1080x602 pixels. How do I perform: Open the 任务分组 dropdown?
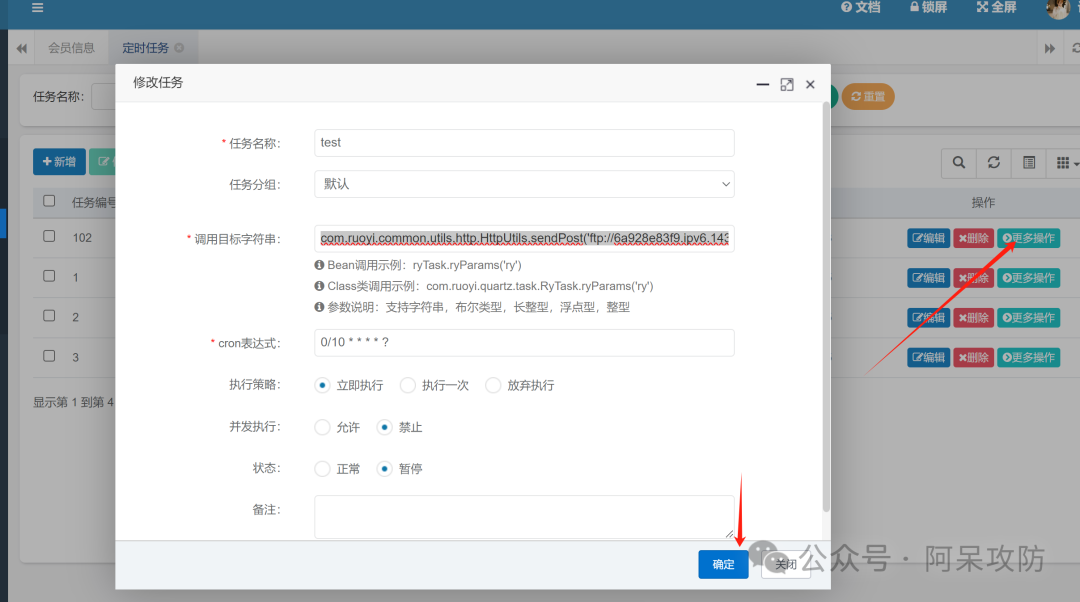524,184
